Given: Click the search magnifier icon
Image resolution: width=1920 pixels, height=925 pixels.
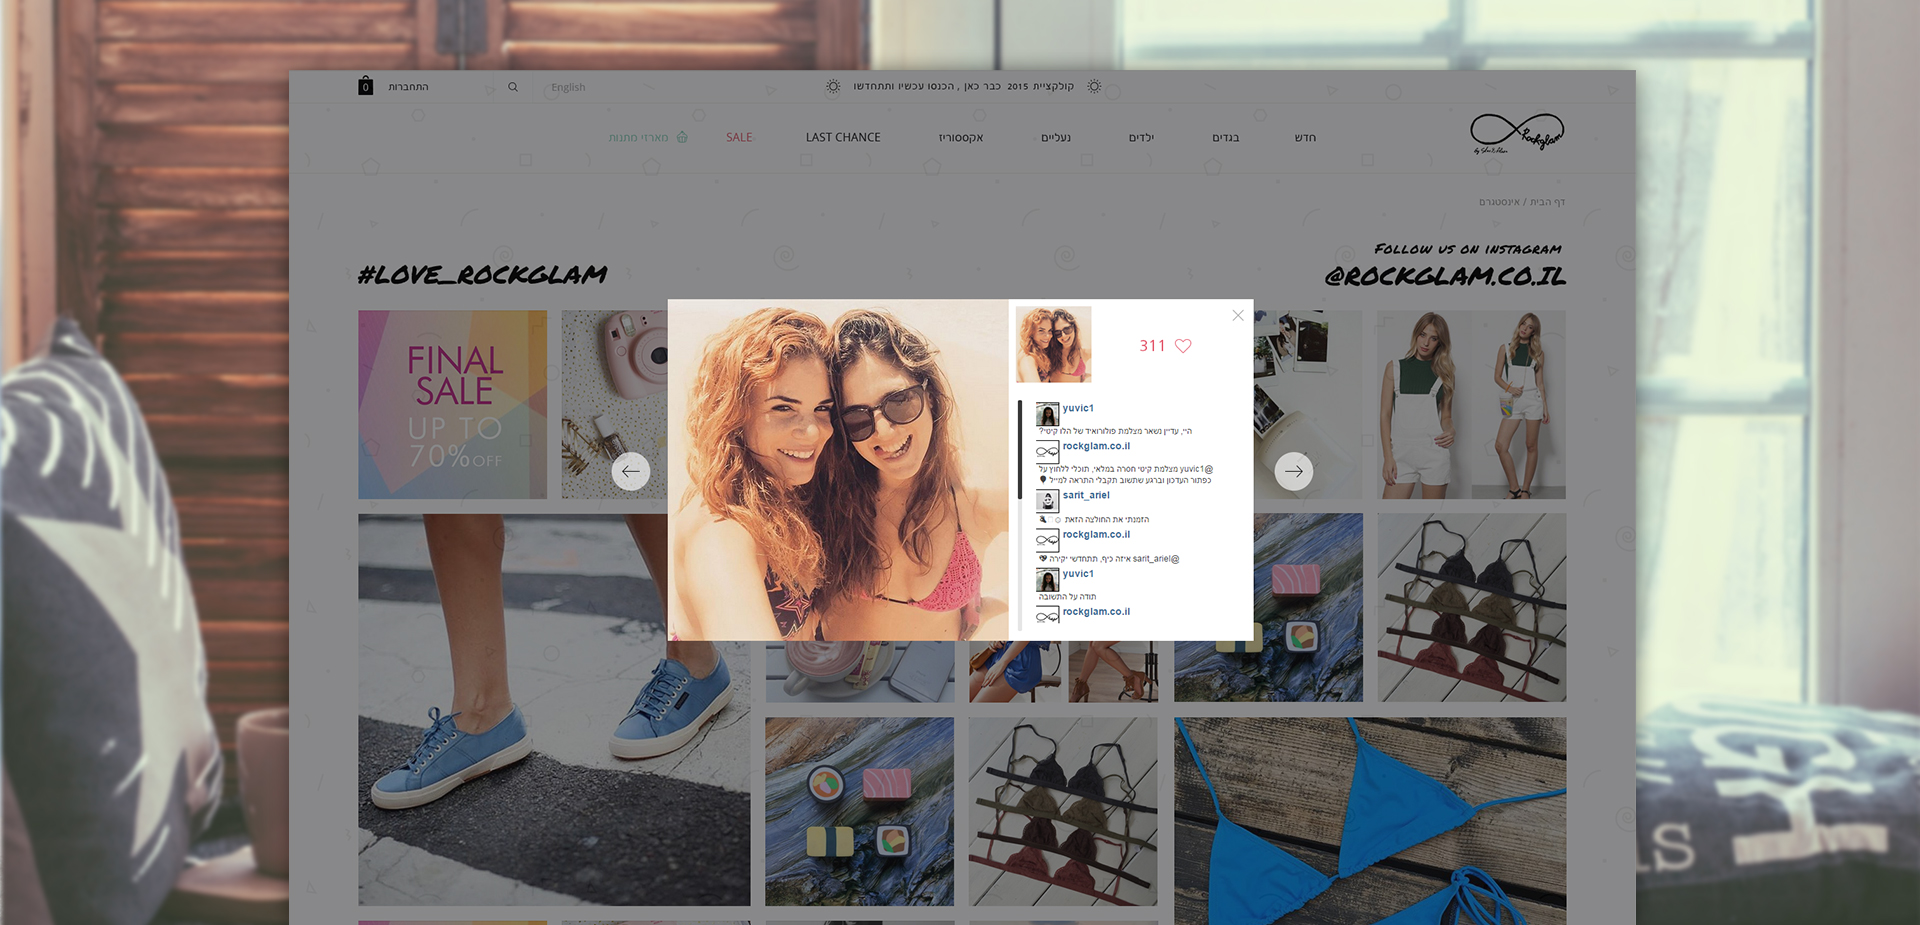Looking at the screenshot, I should pyautogui.click(x=513, y=87).
